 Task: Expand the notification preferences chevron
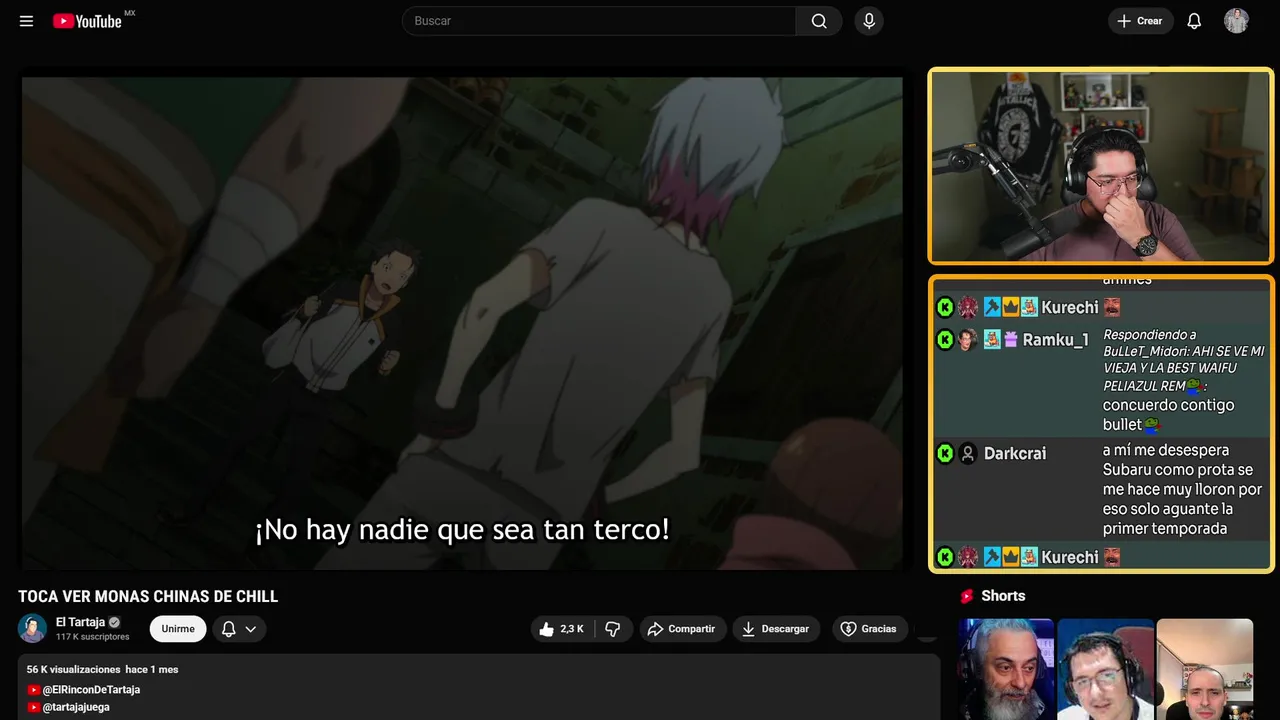pyautogui.click(x=251, y=629)
